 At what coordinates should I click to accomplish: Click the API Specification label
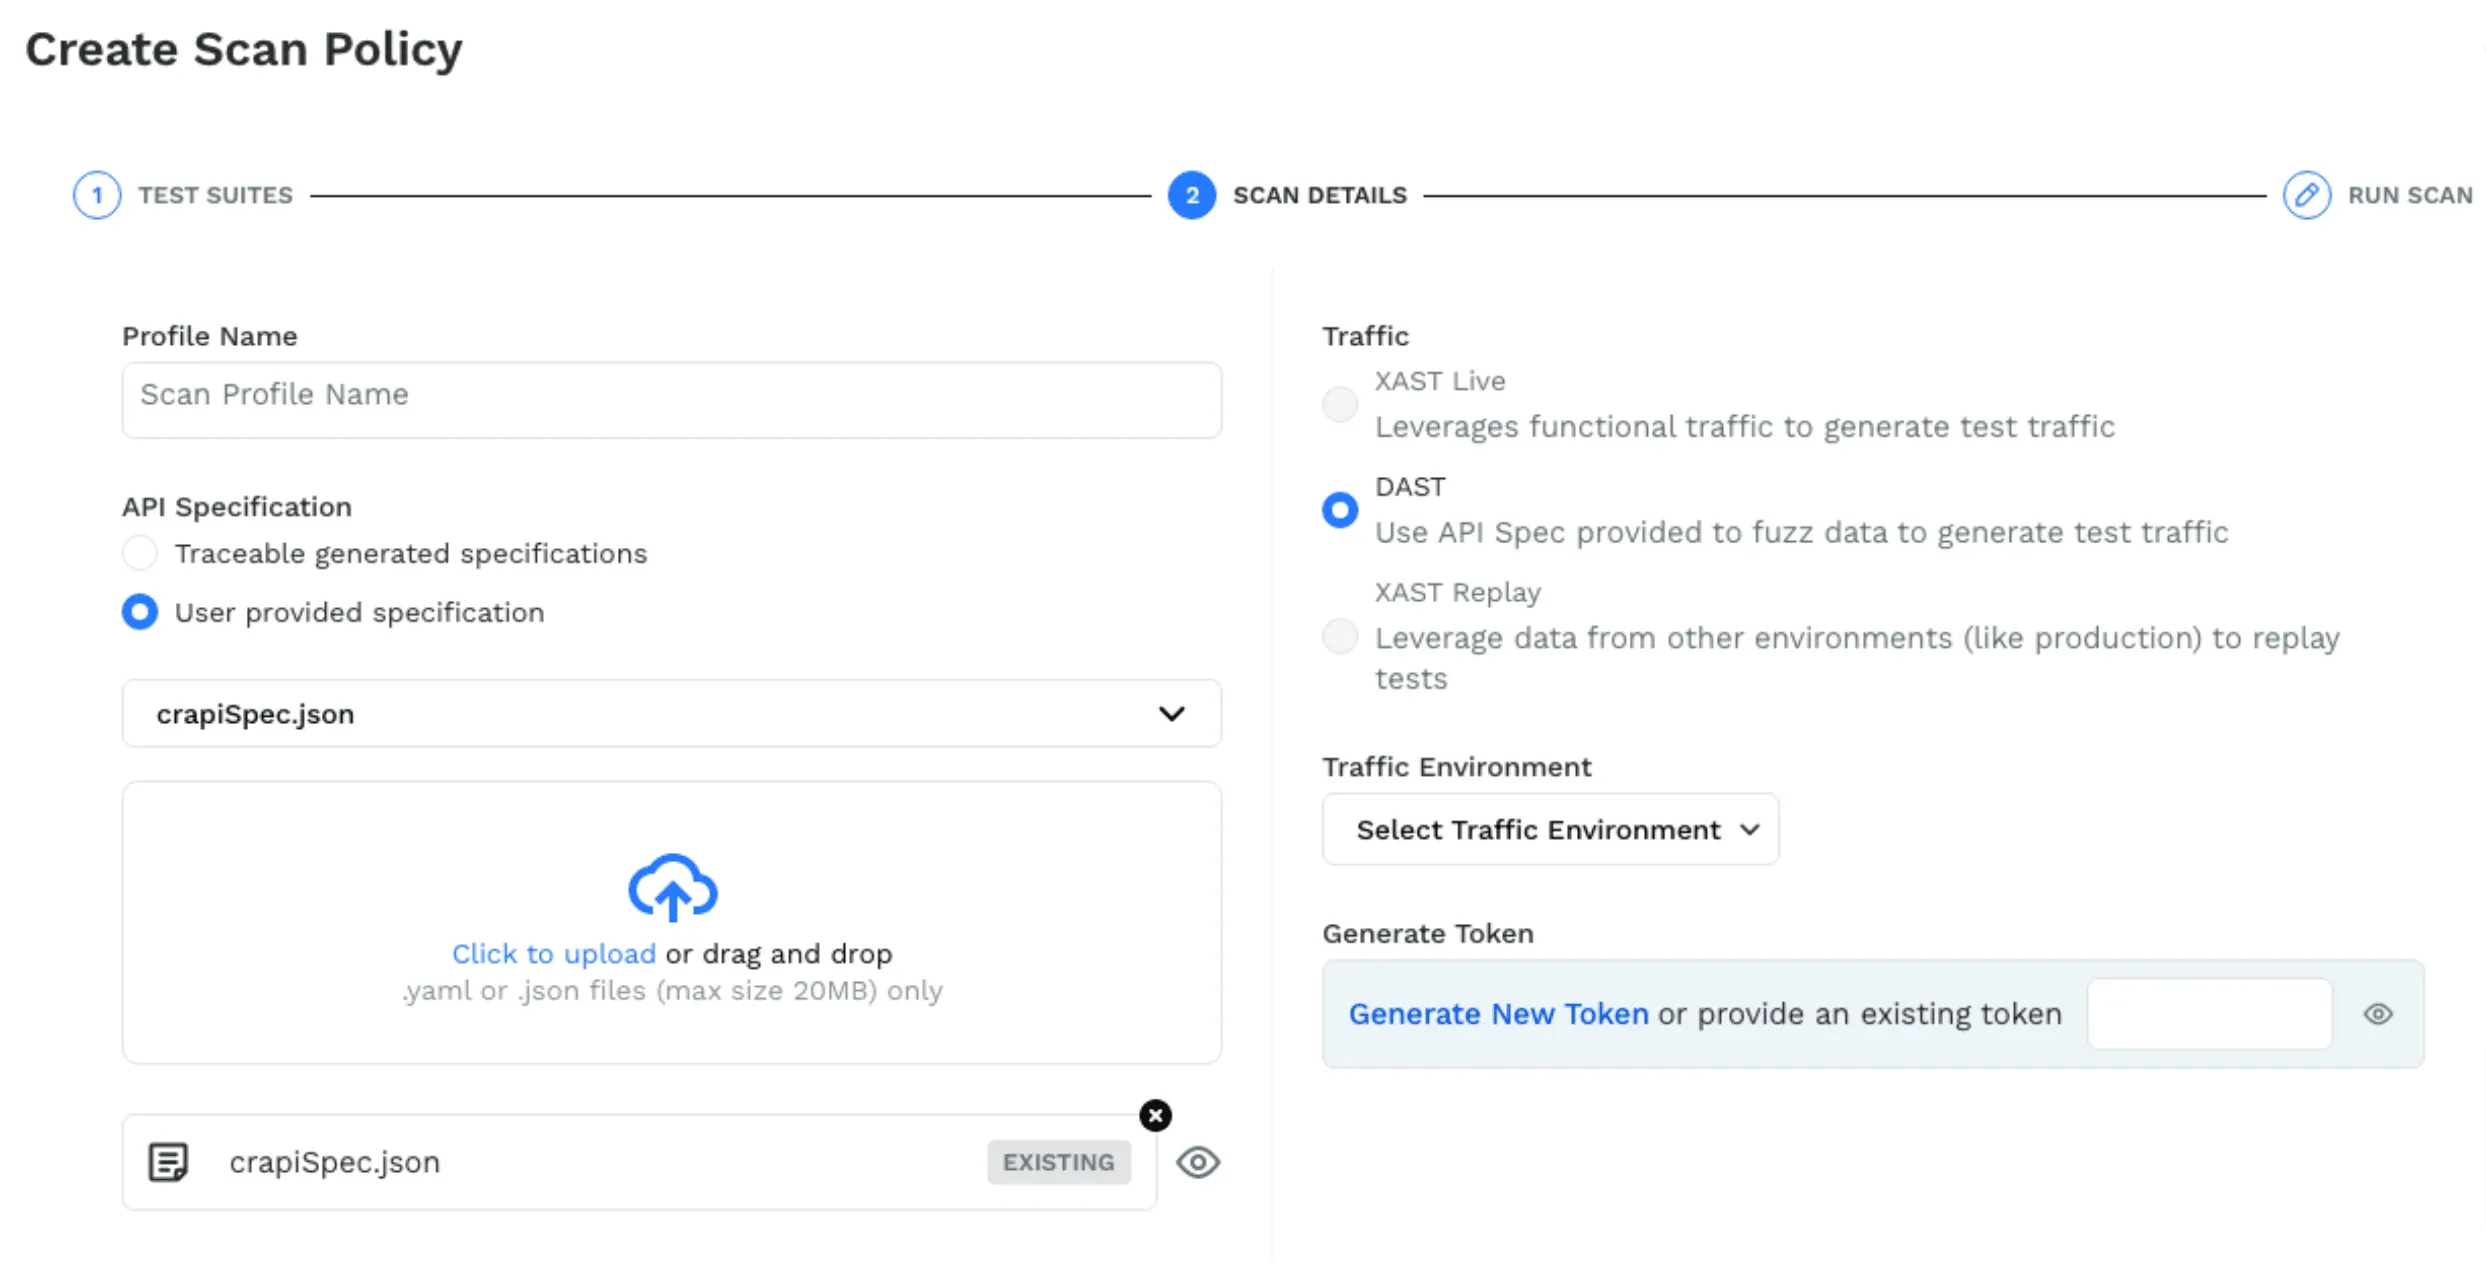tap(237, 507)
